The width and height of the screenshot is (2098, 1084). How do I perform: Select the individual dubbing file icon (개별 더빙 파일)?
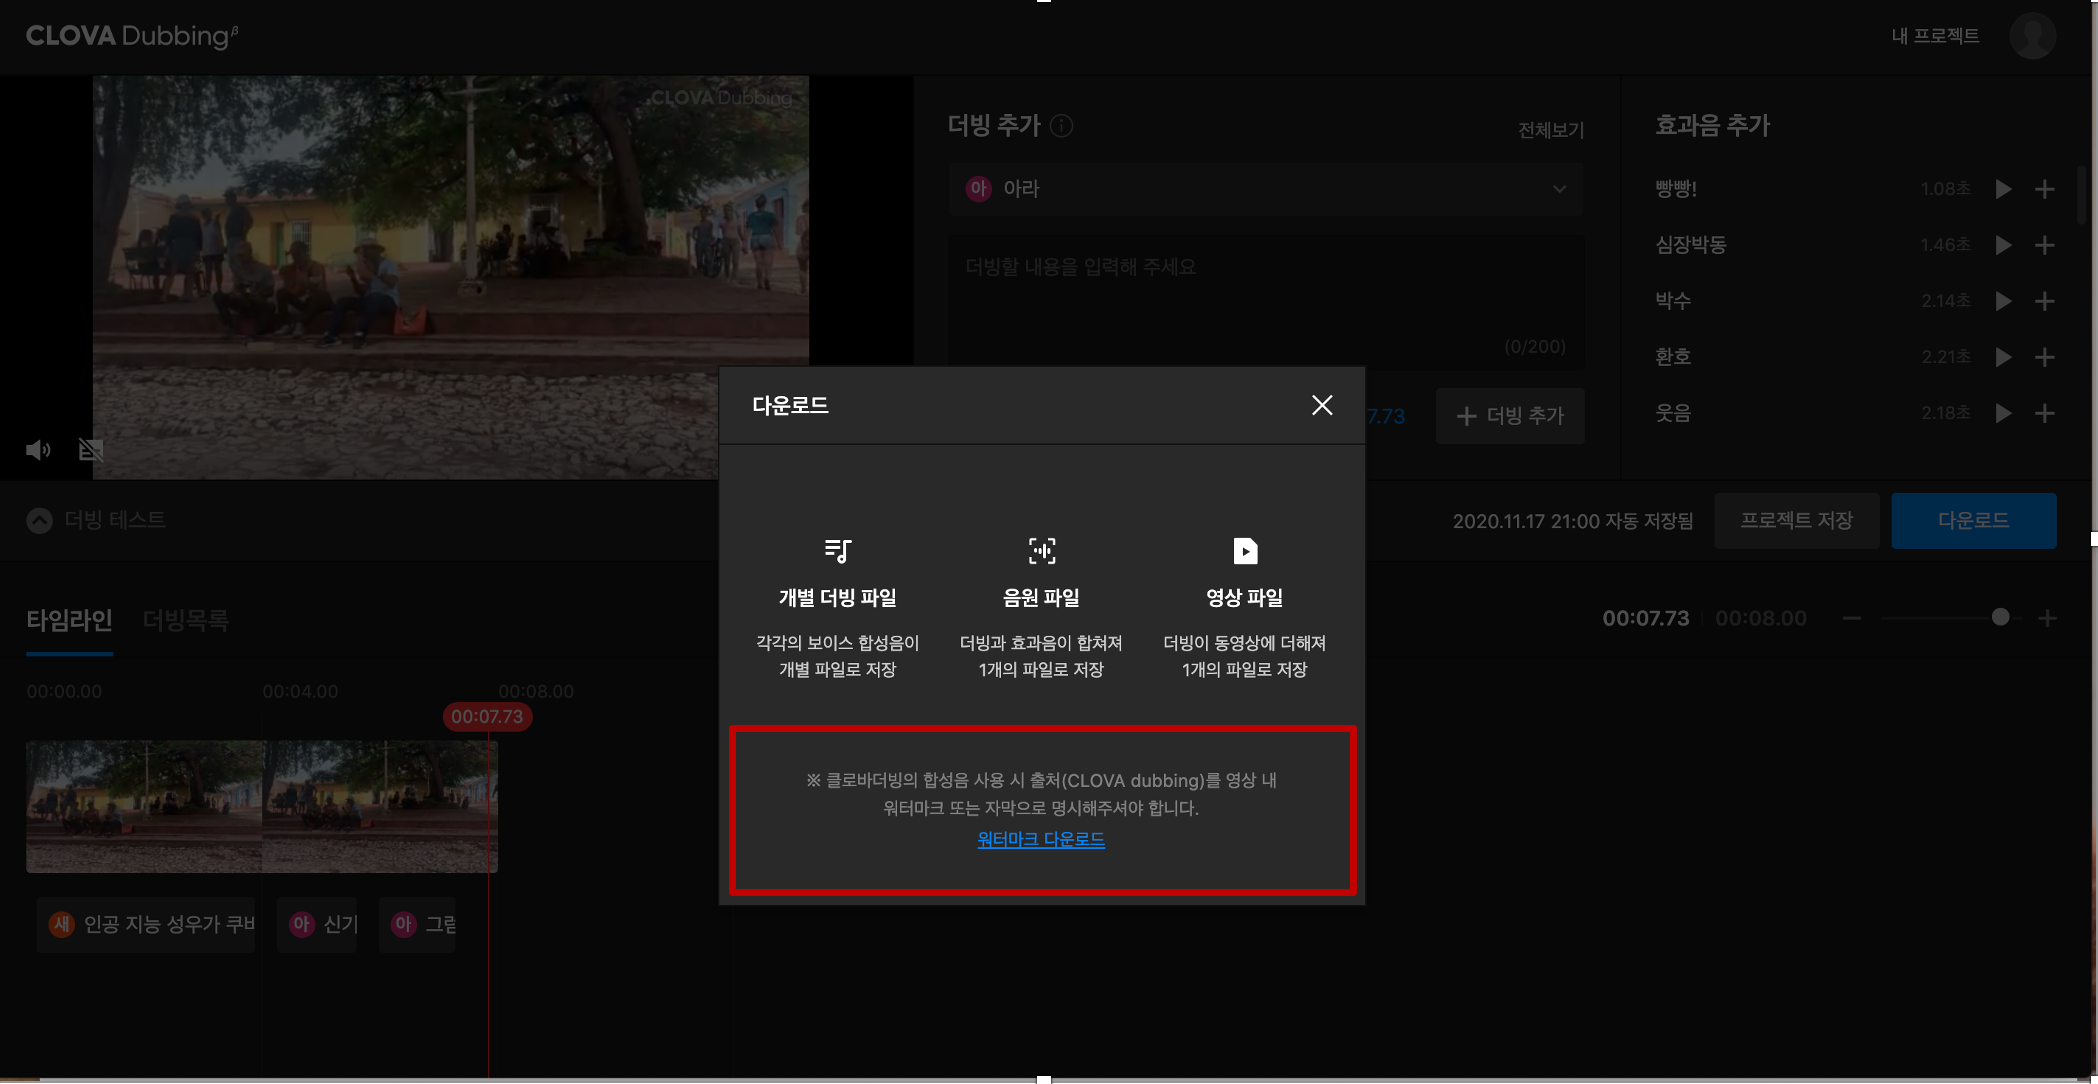(x=838, y=551)
